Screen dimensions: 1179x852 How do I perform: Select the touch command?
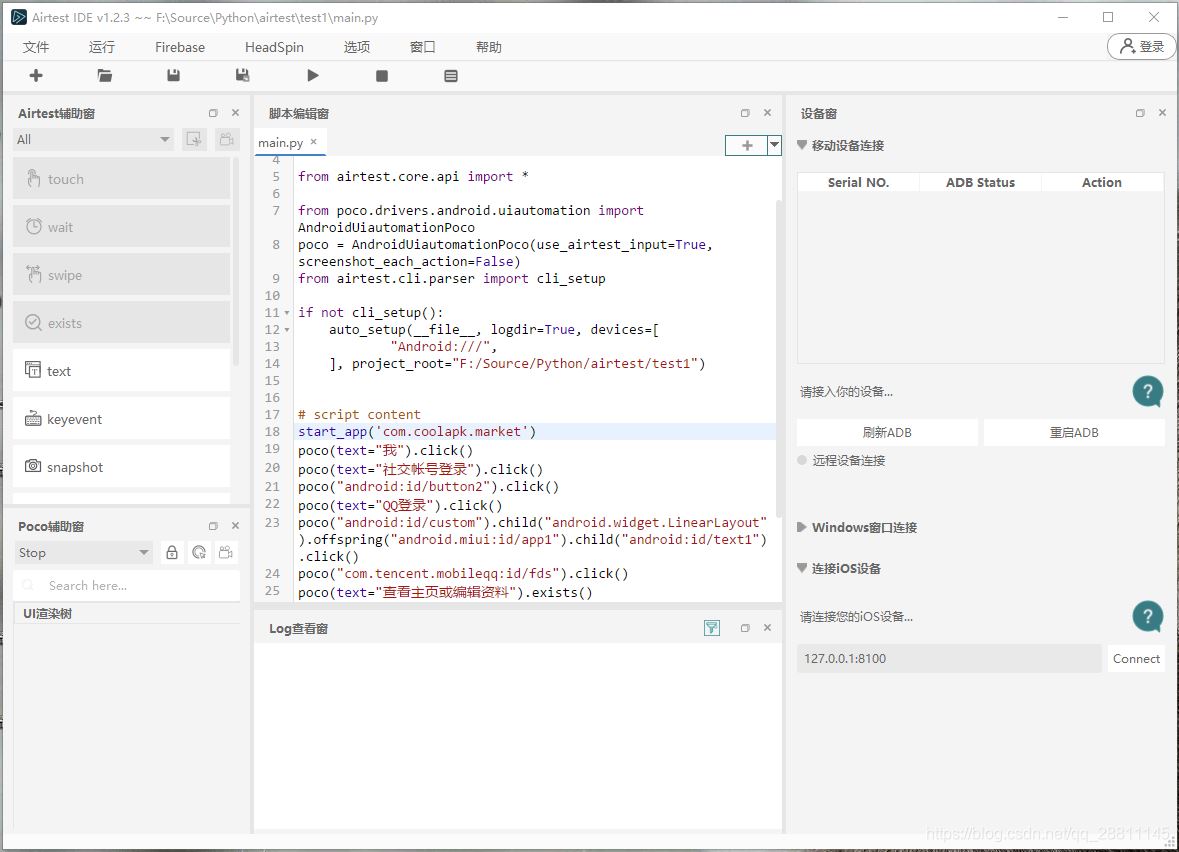pos(121,179)
